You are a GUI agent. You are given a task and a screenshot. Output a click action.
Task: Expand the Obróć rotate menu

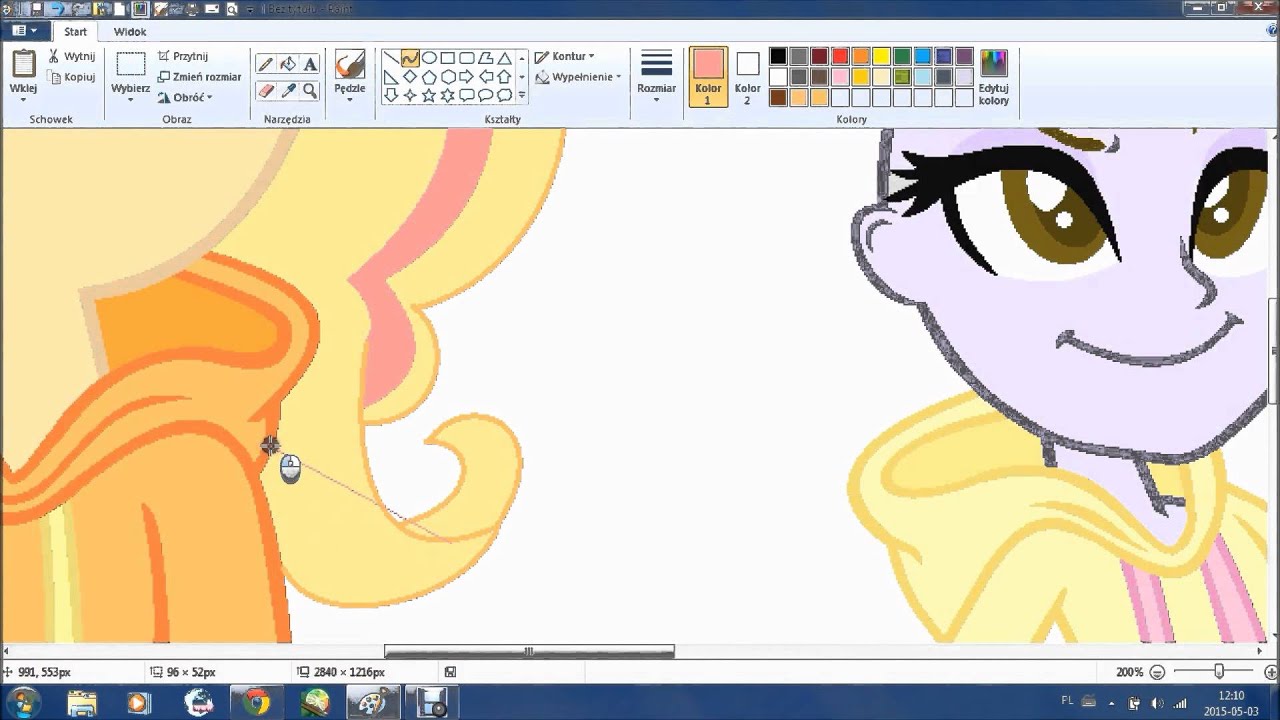185,97
